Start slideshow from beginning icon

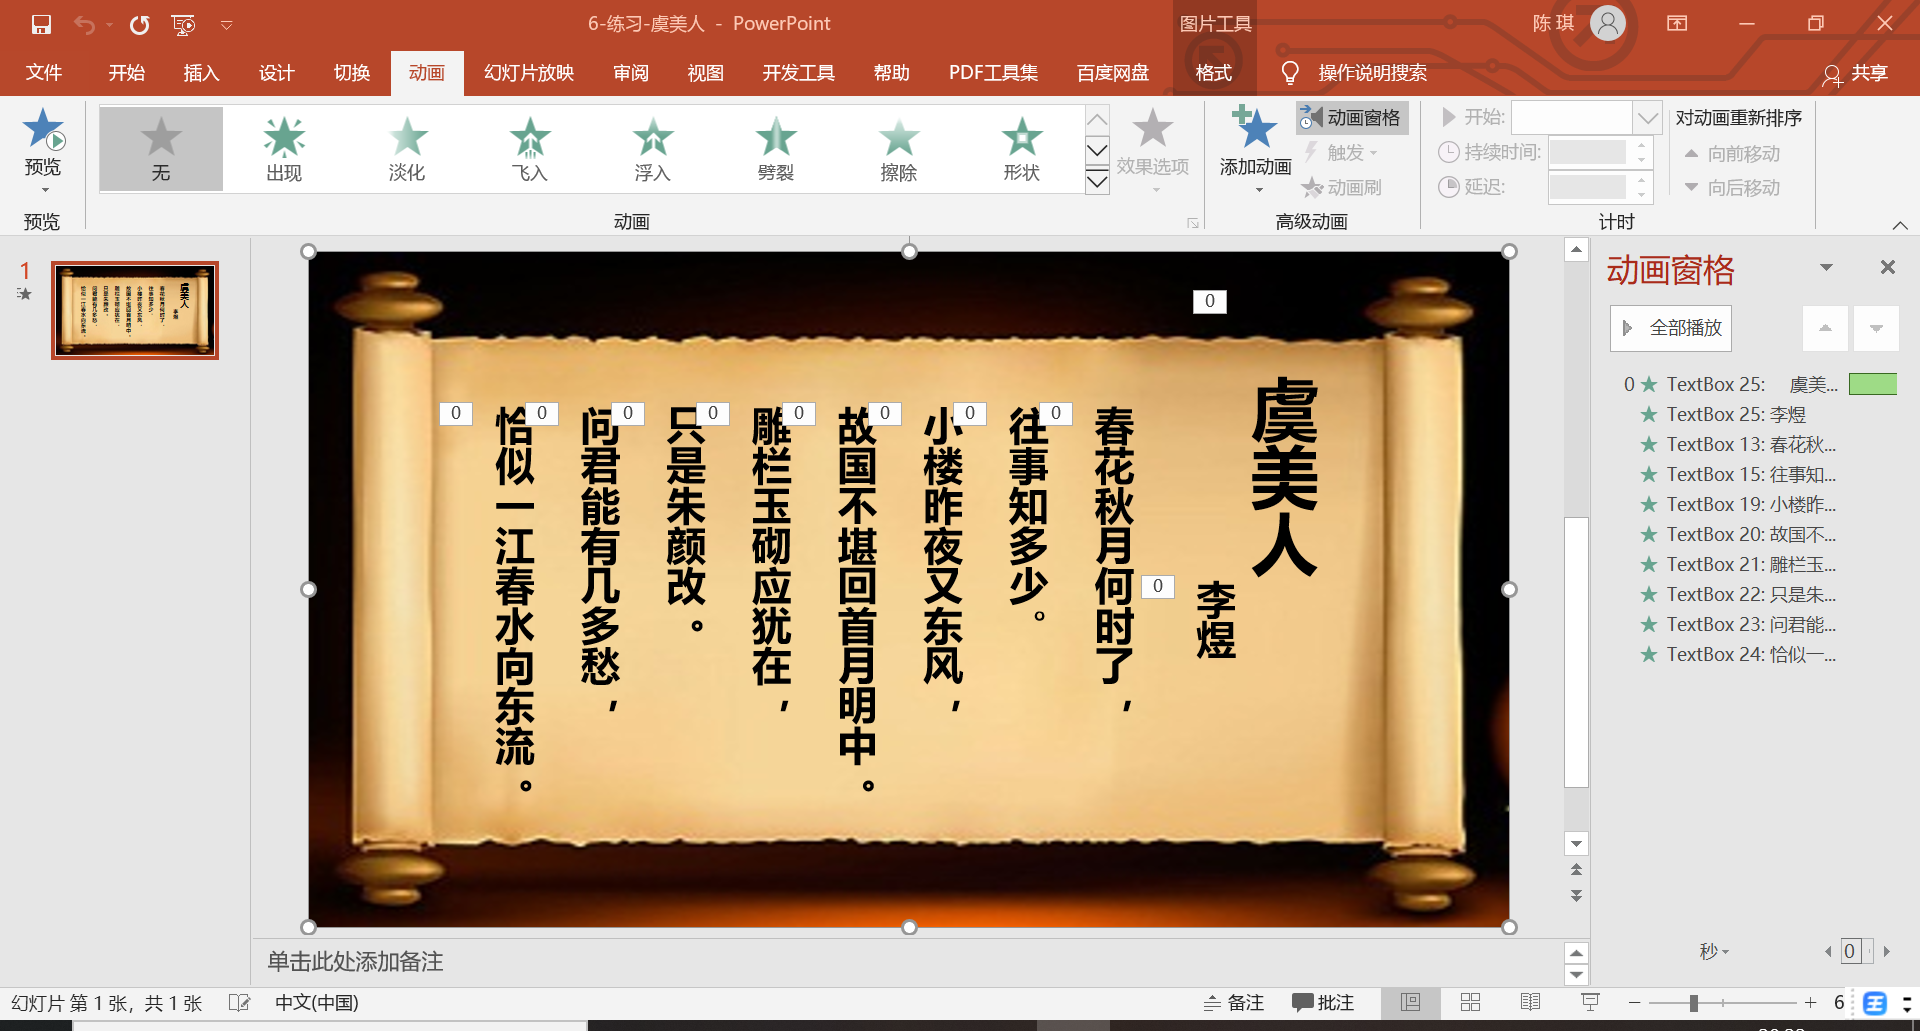(x=183, y=24)
